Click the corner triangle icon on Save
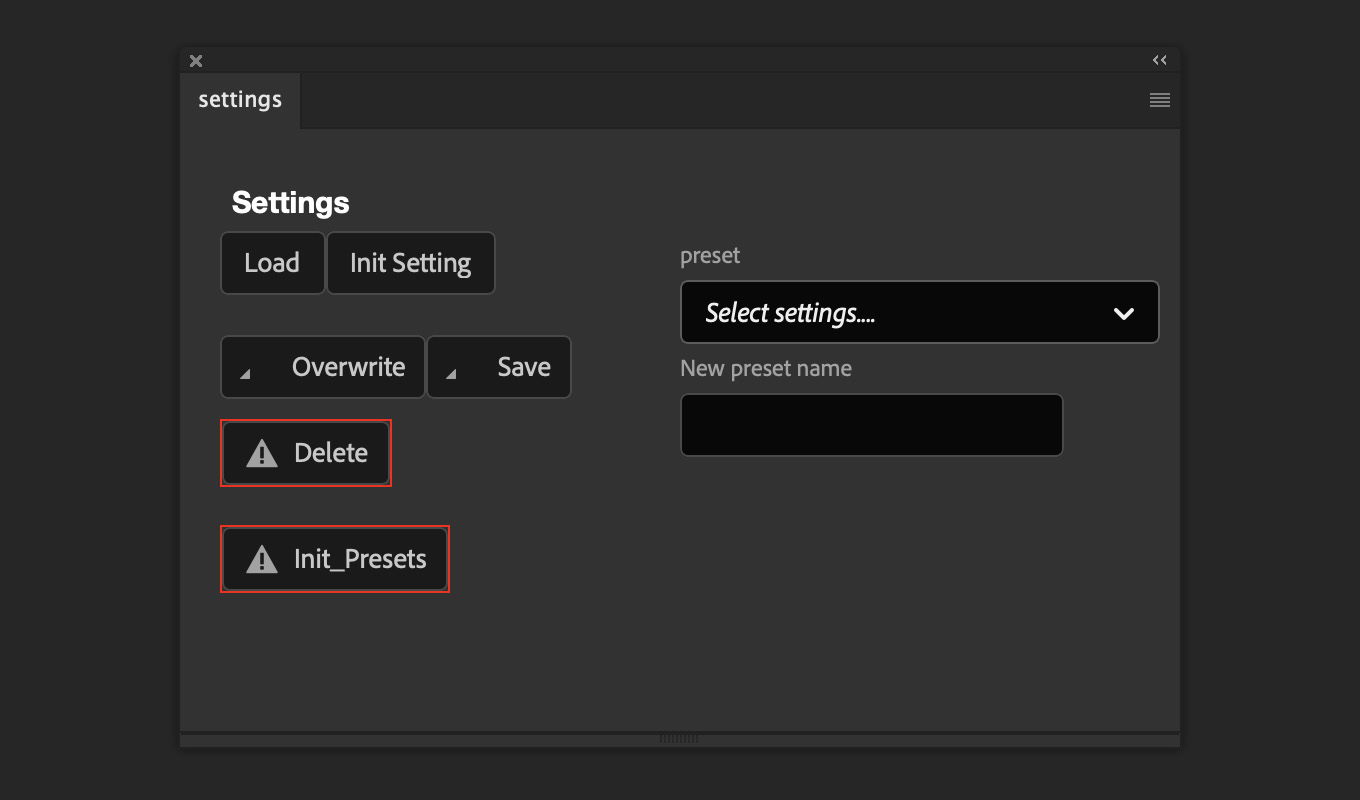The image size is (1360, 800). pyautogui.click(x=451, y=374)
